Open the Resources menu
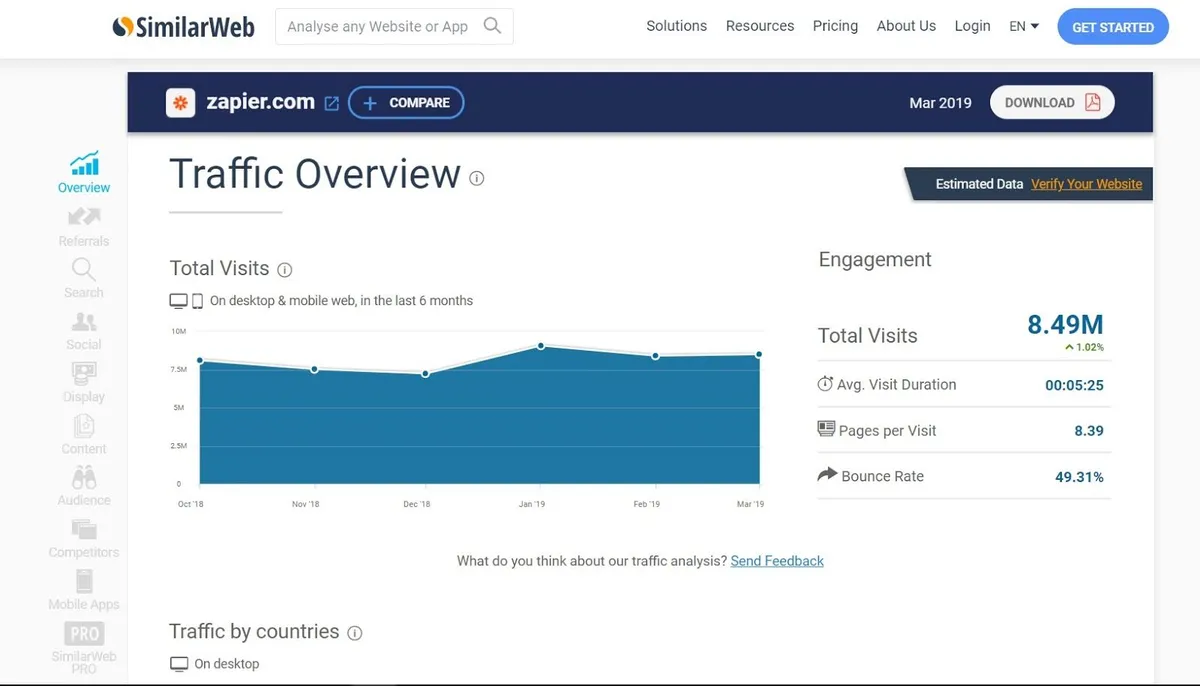Screen dimensions: 1200x686 tap(760, 26)
